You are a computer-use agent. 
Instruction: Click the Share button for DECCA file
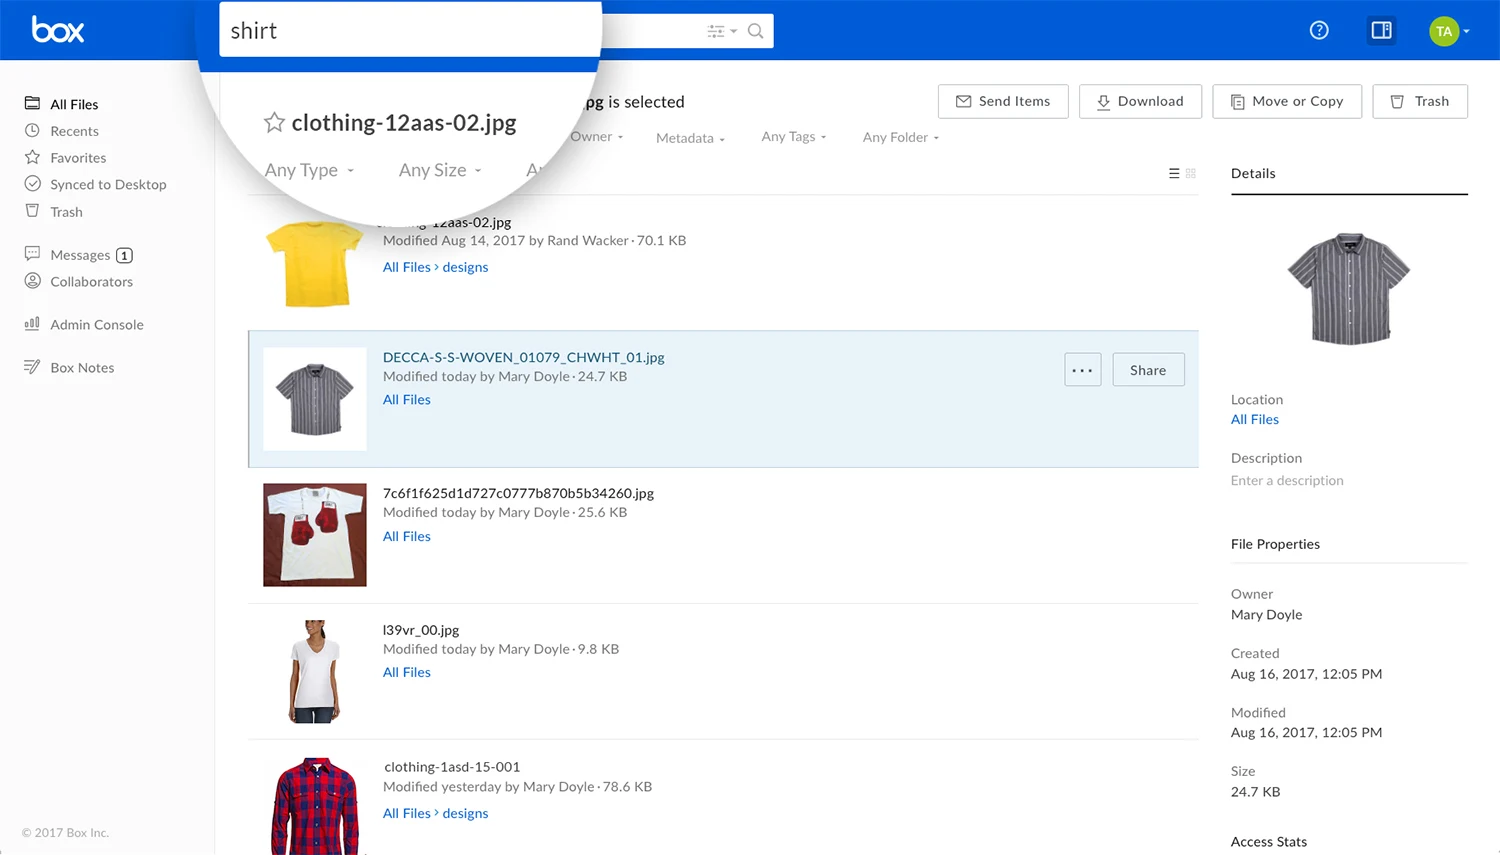tap(1148, 370)
